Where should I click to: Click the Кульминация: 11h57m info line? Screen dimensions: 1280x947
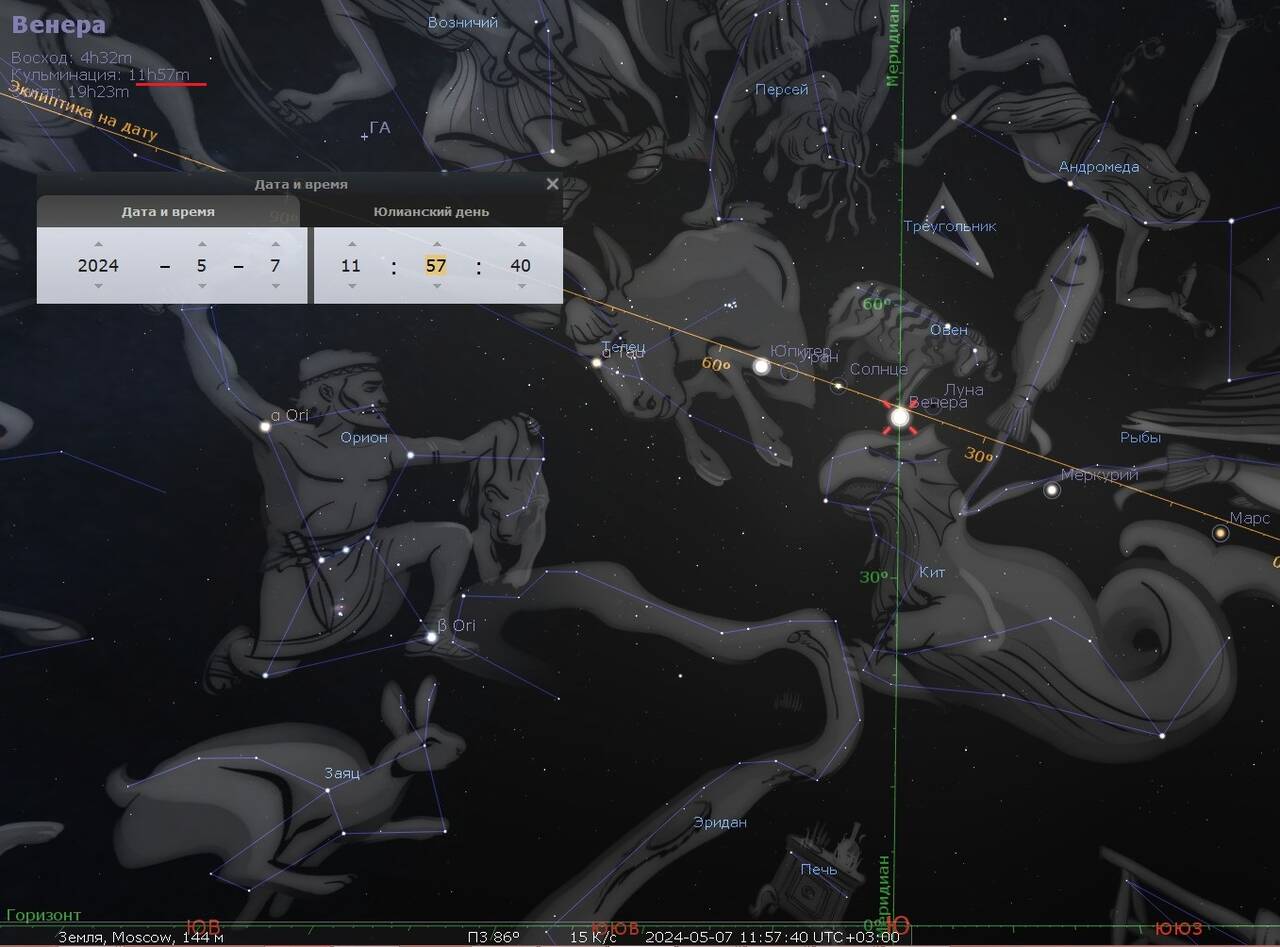pos(100,75)
